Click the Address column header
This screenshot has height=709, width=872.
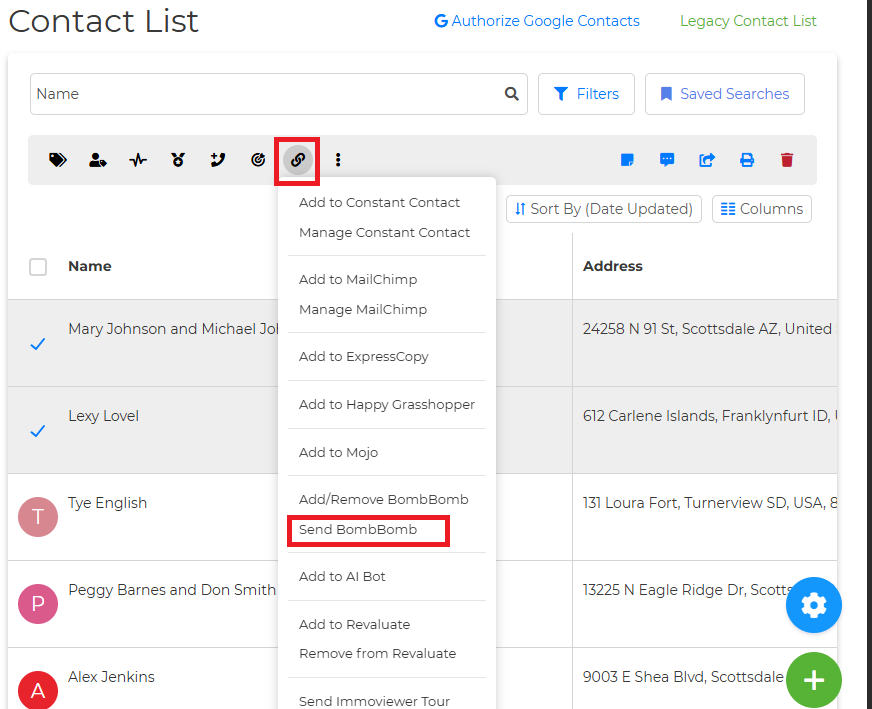pyautogui.click(x=612, y=266)
